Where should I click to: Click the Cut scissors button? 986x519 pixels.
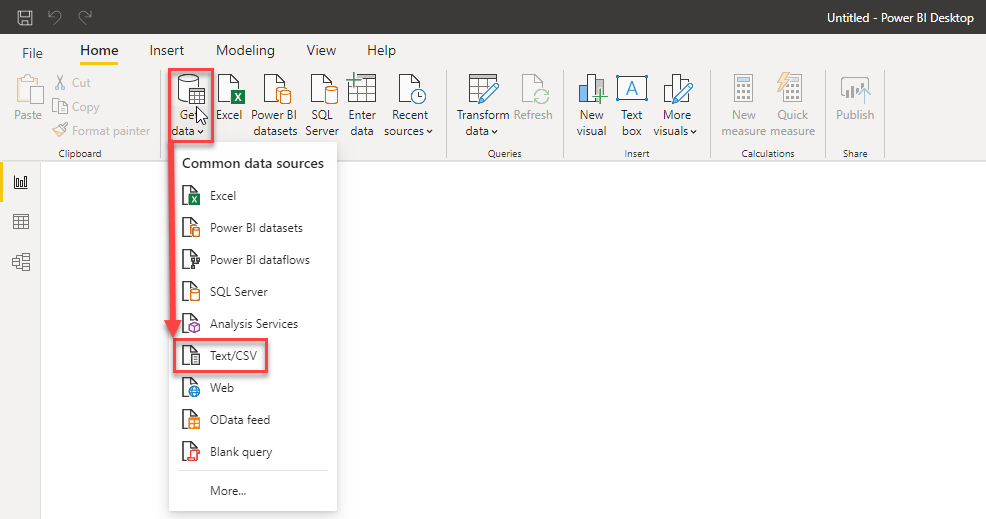click(72, 82)
